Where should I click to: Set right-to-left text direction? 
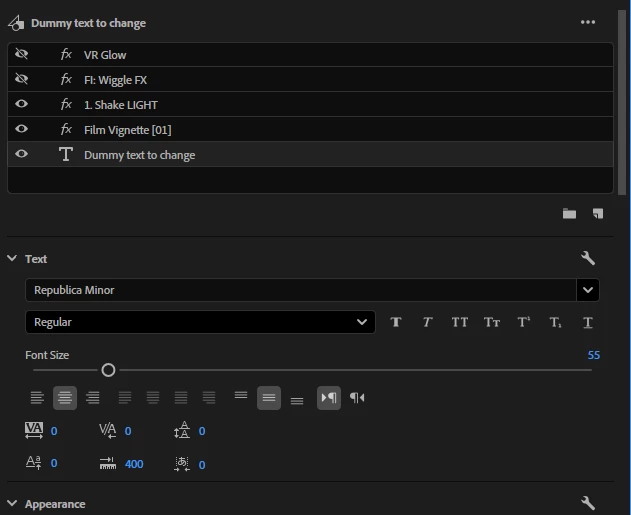pos(357,398)
